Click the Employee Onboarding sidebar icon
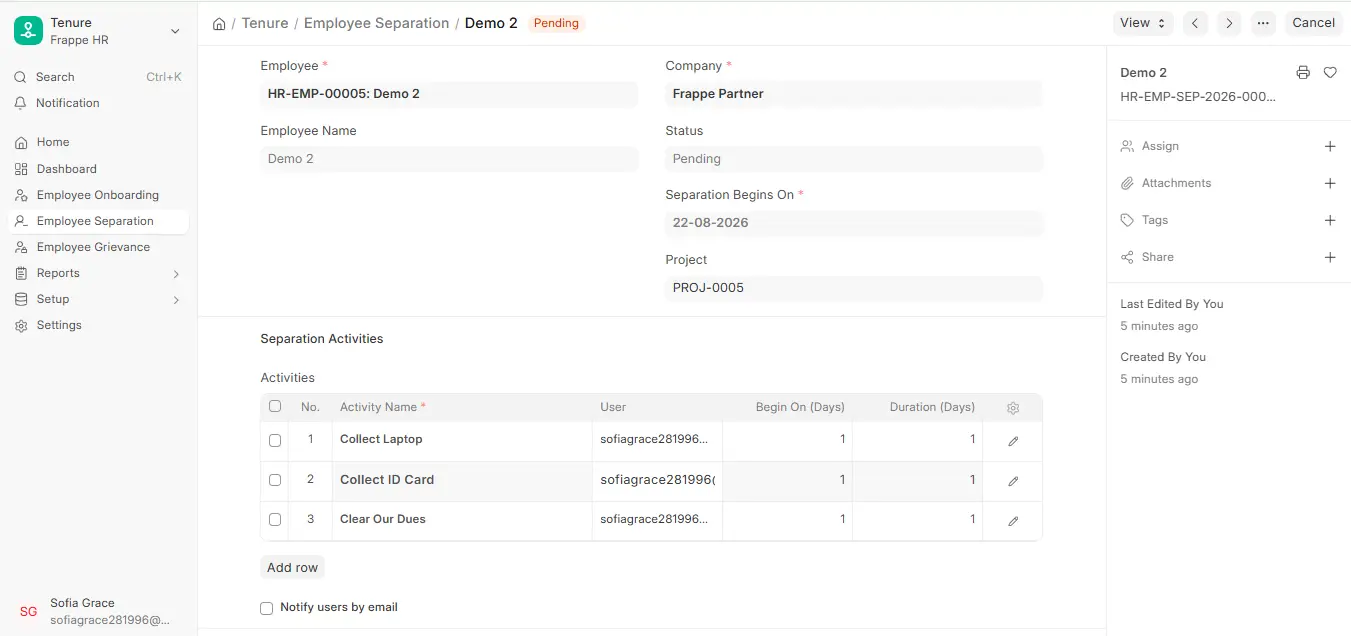 (x=21, y=195)
